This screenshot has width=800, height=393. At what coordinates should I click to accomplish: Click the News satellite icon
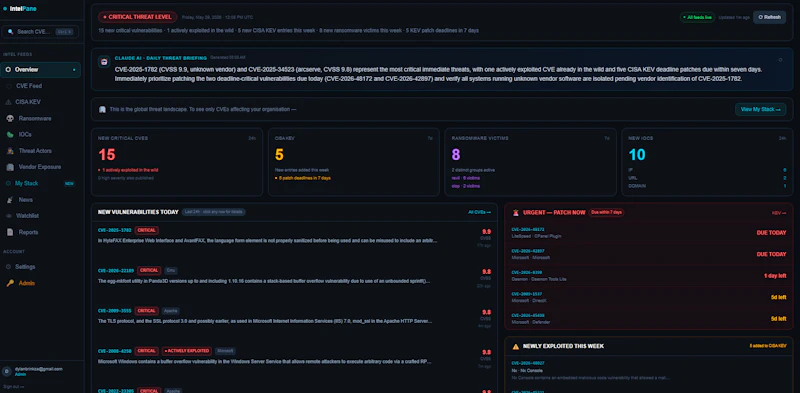pyautogui.click(x=10, y=200)
